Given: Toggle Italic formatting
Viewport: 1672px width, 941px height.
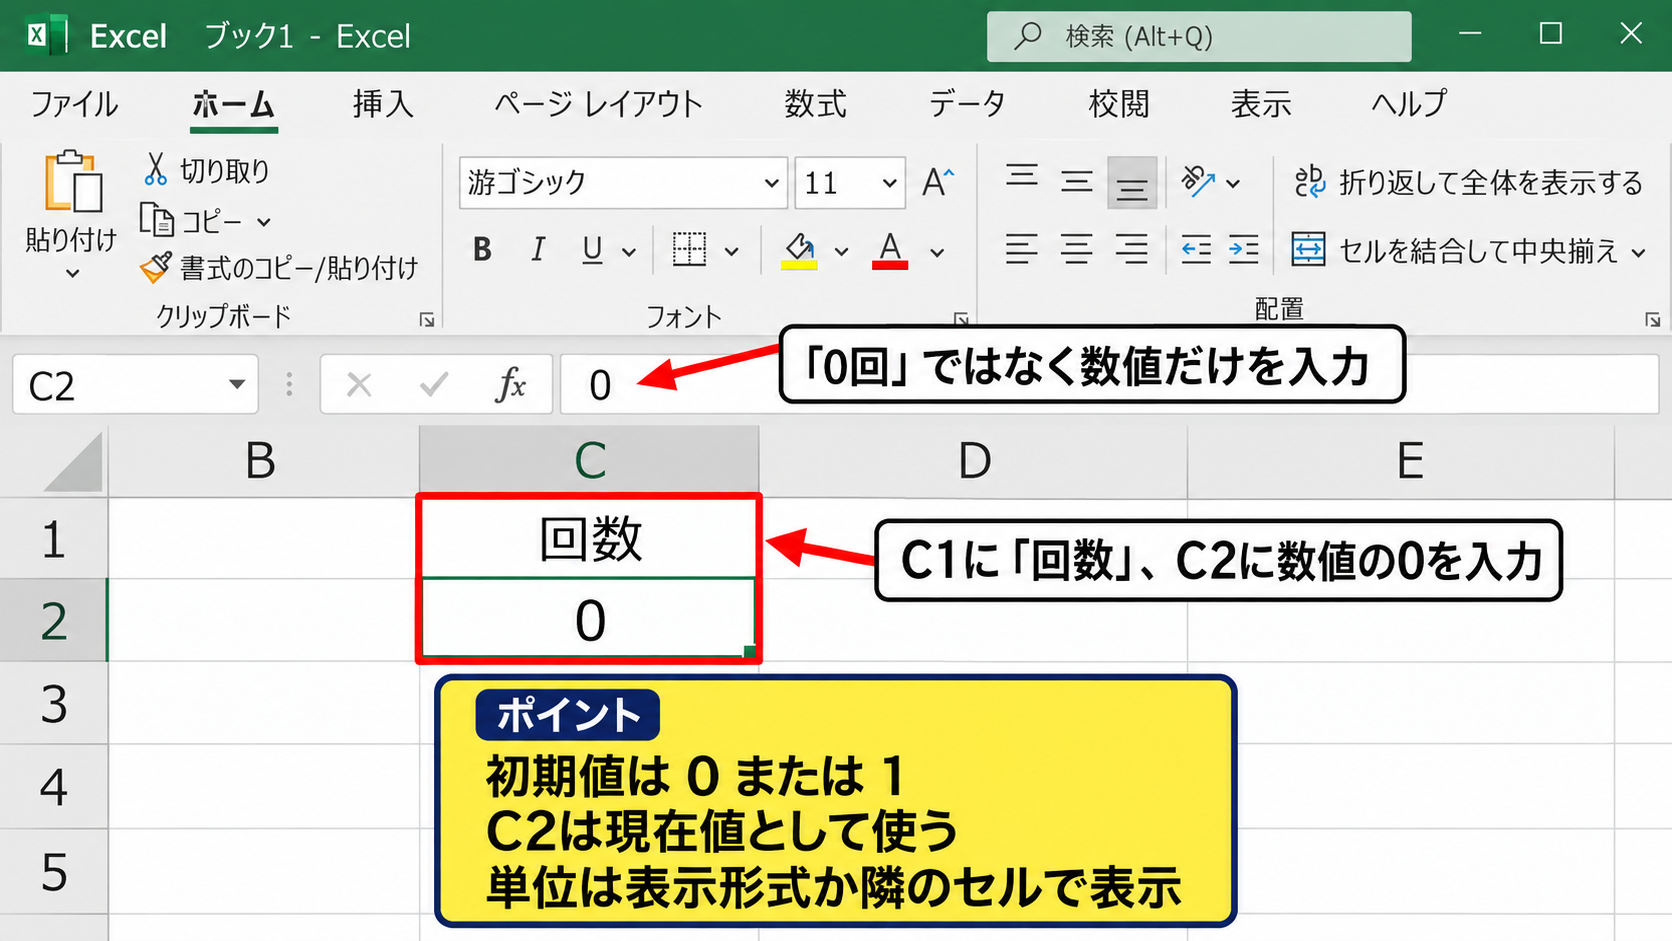Looking at the screenshot, I should coord(538,250).
